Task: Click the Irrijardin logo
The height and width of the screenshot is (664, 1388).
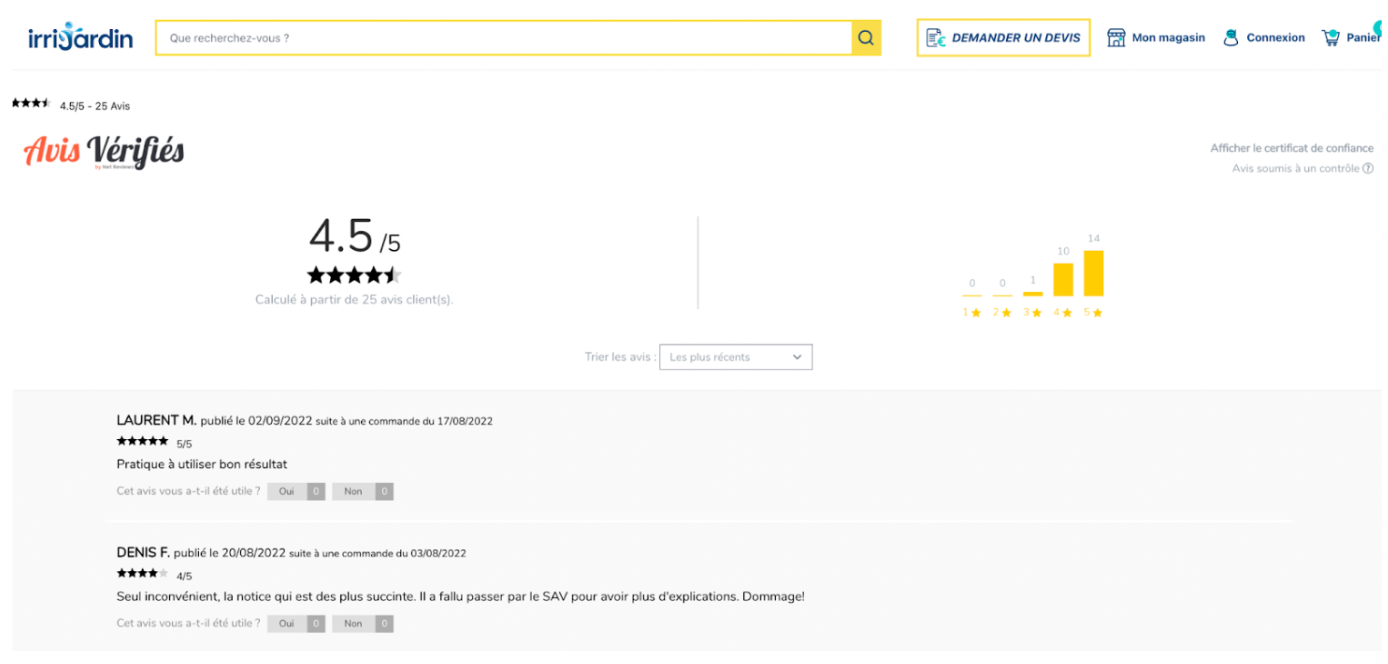Action: click(x=79, y=36)
